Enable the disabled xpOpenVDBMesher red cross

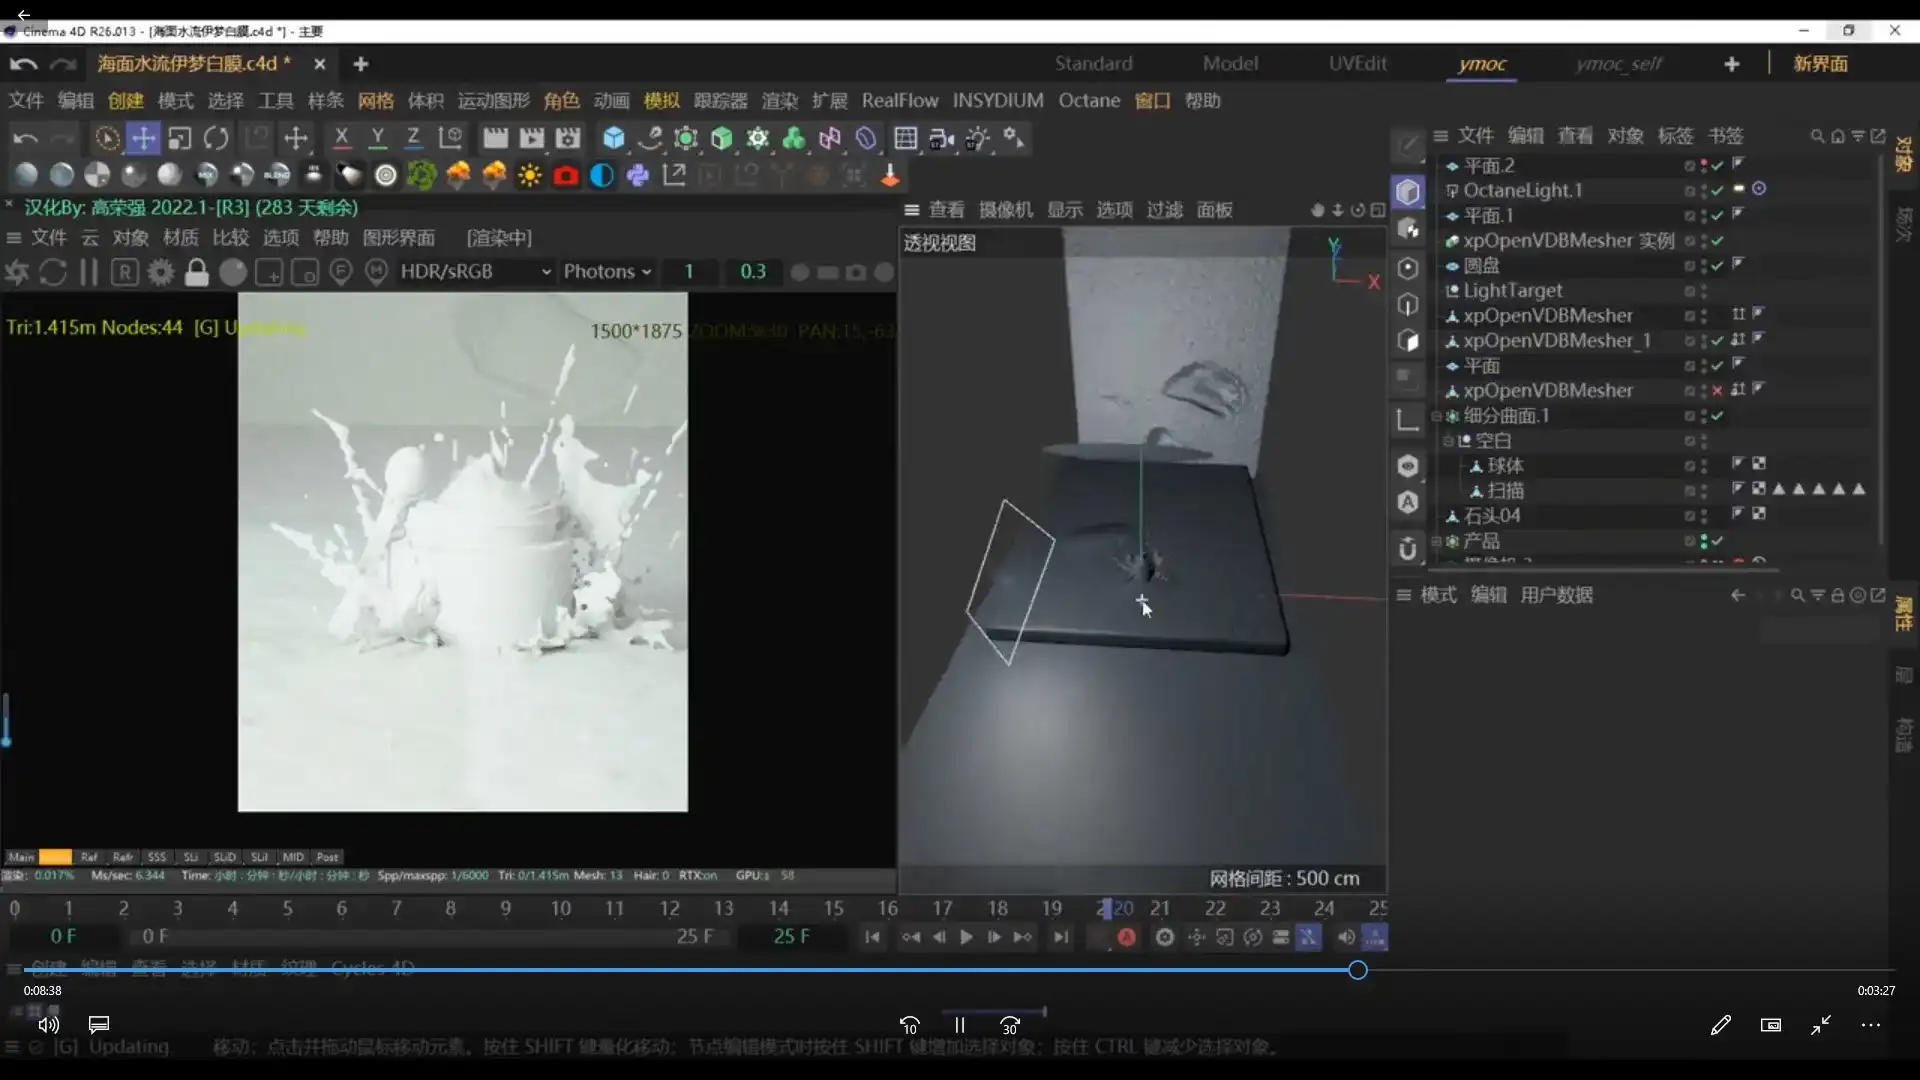[1717, 391]
